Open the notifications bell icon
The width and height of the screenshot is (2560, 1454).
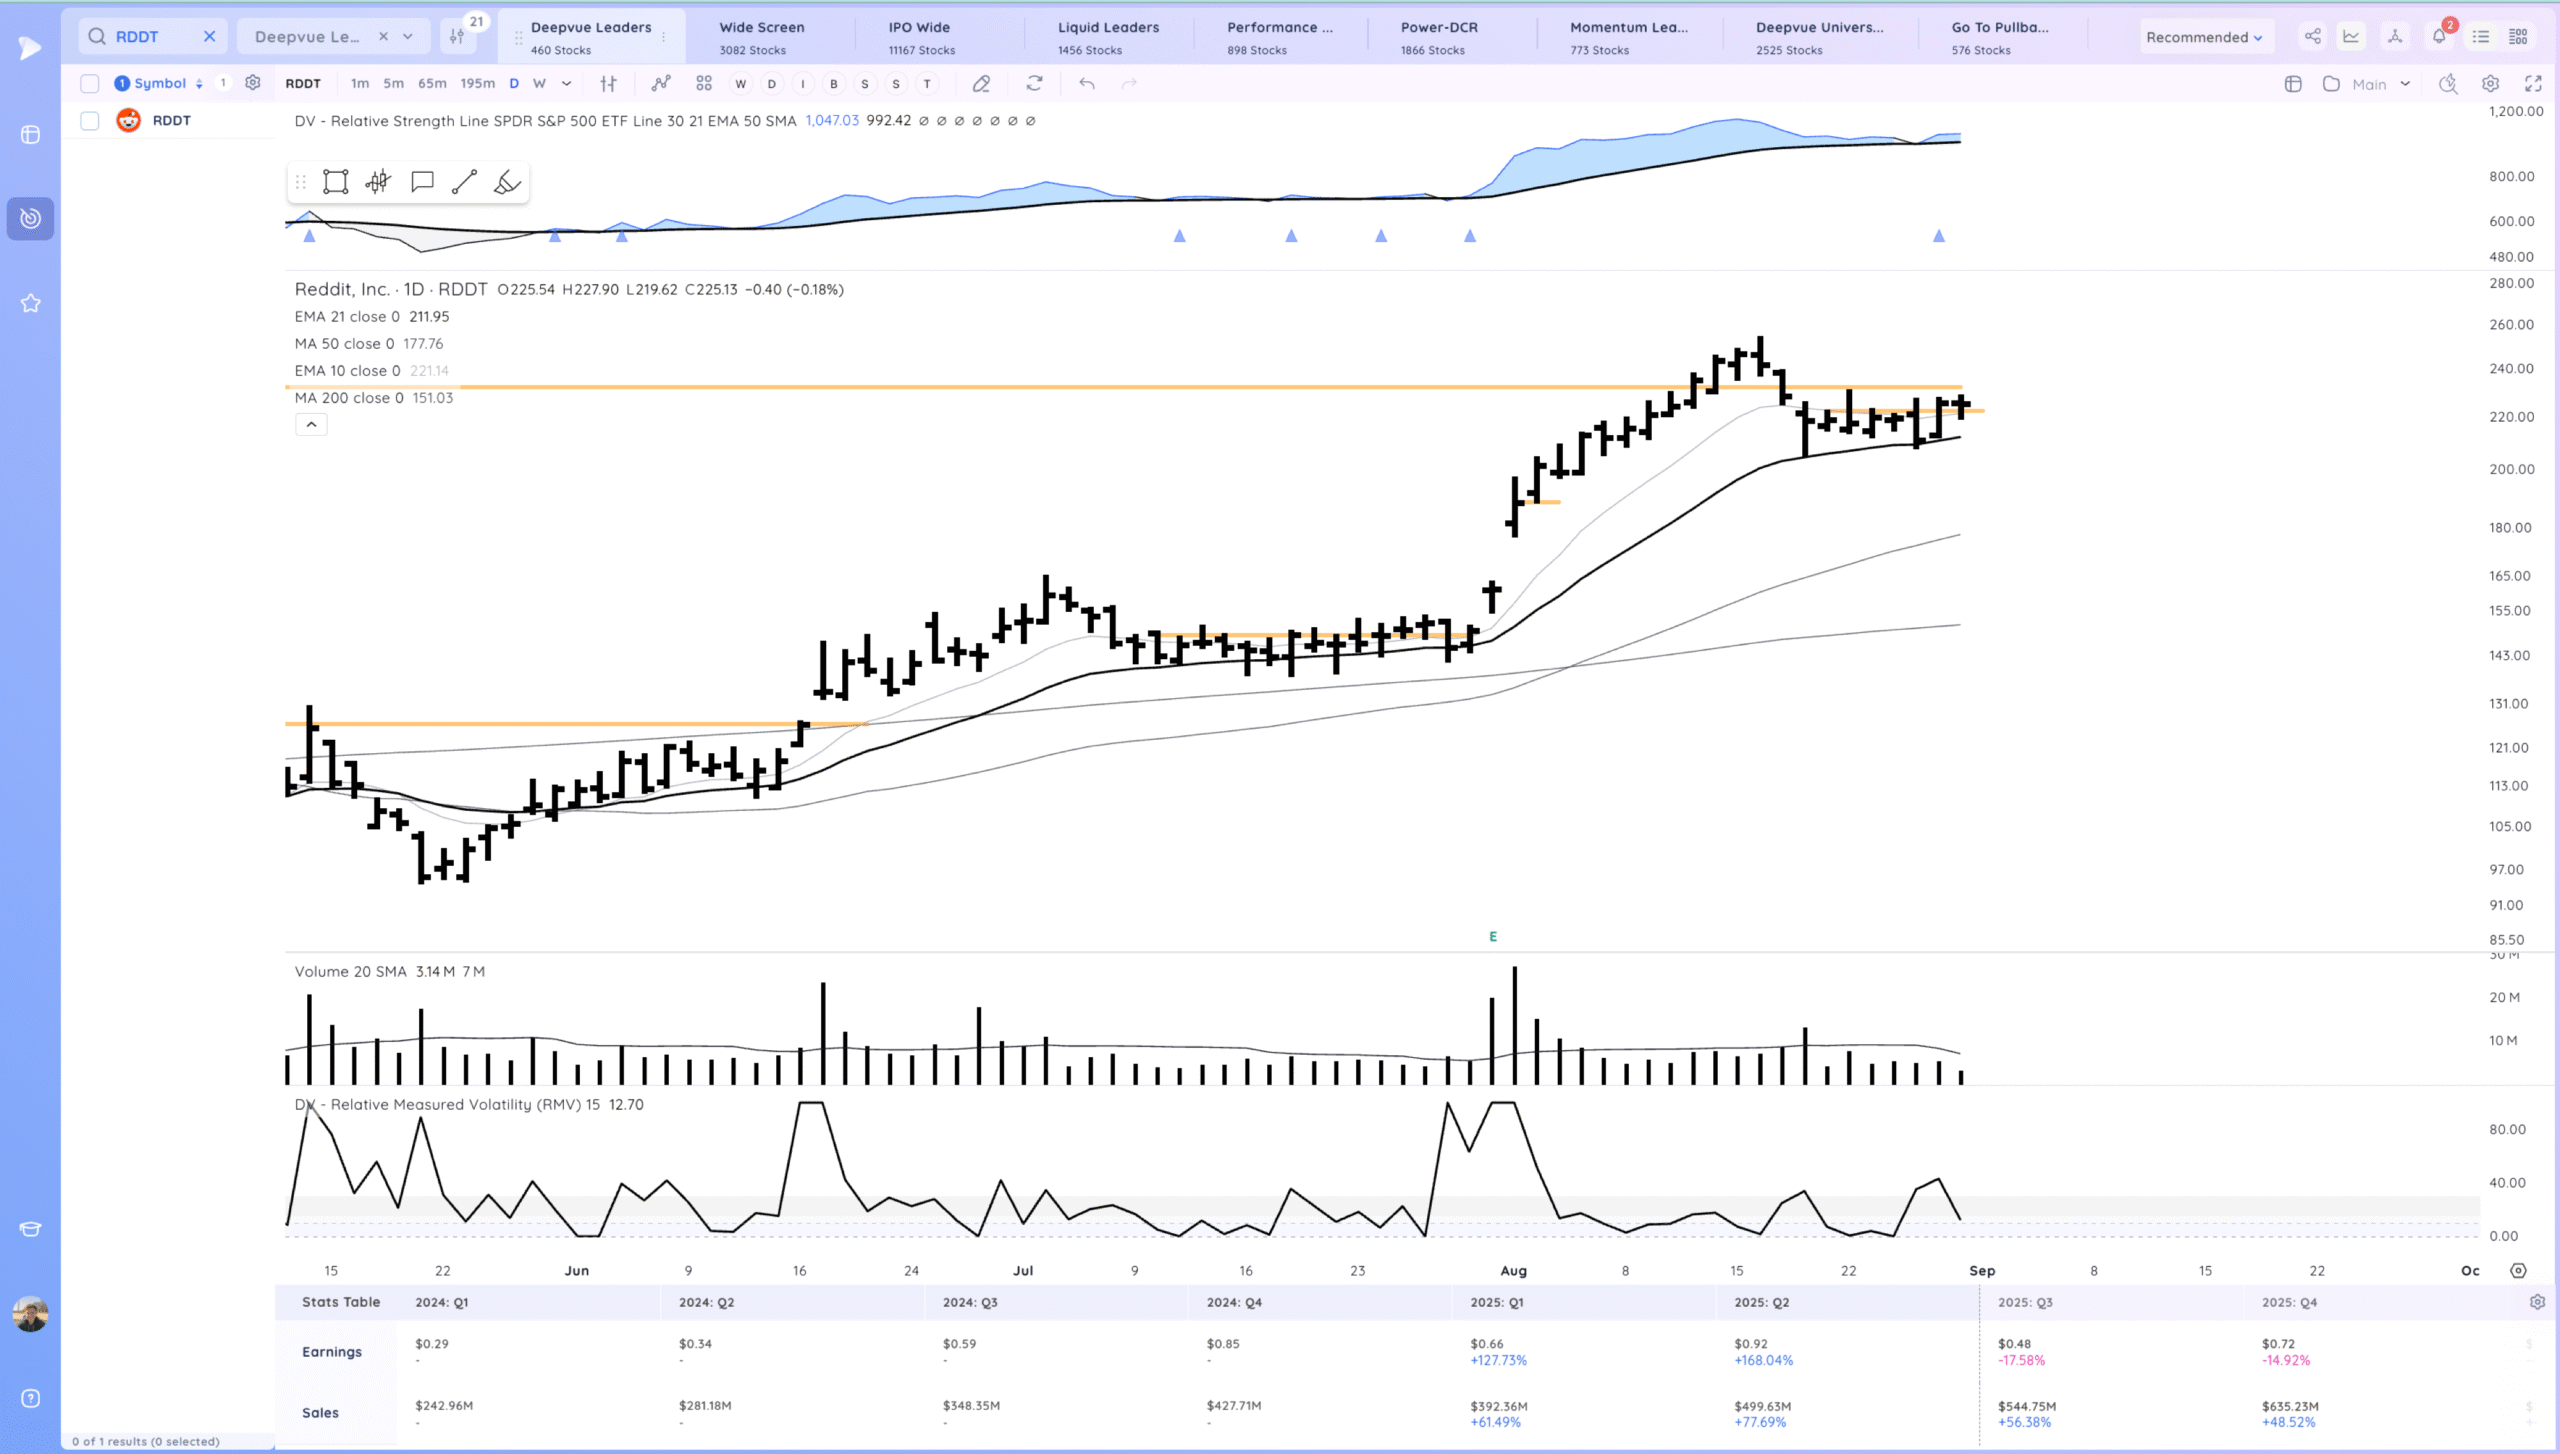coord(2439,37)
